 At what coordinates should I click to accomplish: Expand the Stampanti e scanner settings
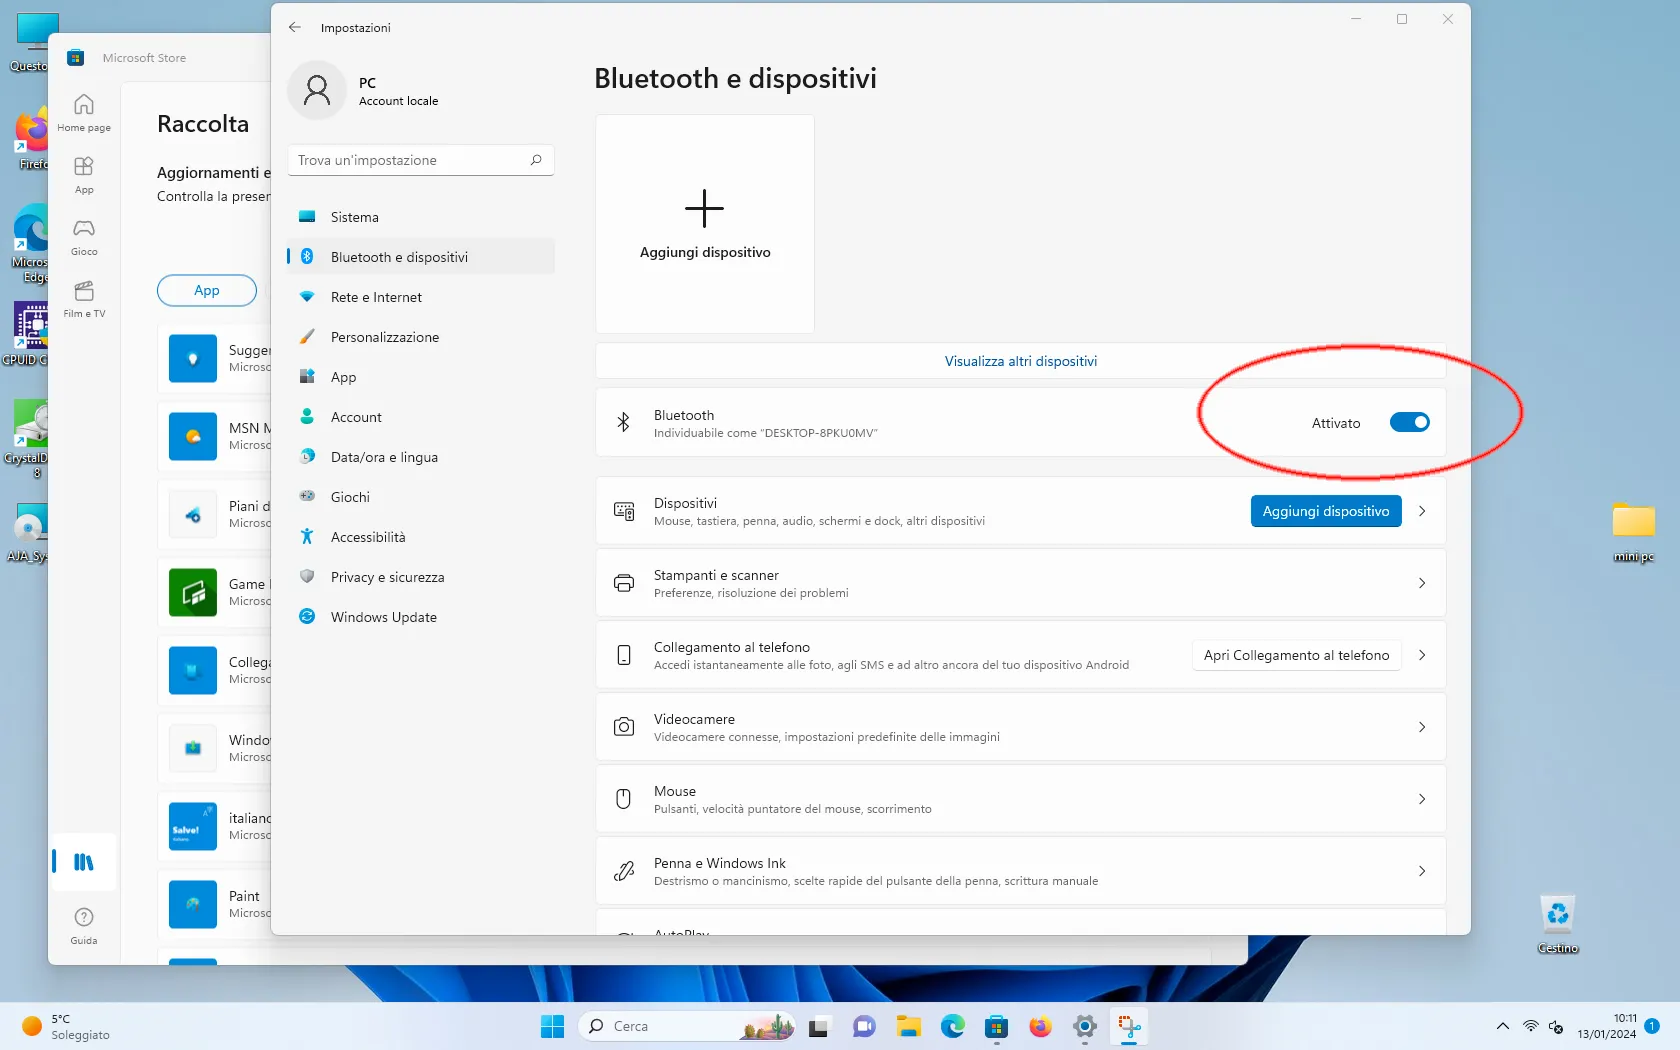tap(1422, 583)
